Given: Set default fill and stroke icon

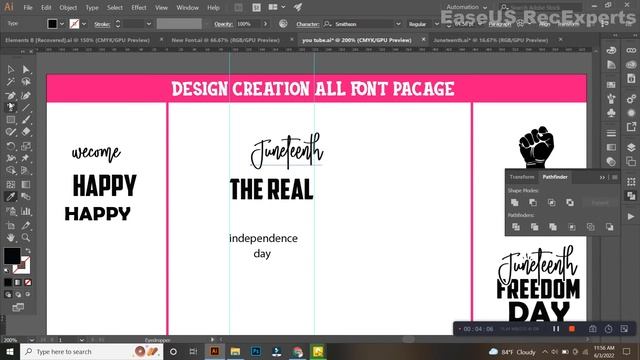Looking at the screenshot, I should (x=7, y=270).
